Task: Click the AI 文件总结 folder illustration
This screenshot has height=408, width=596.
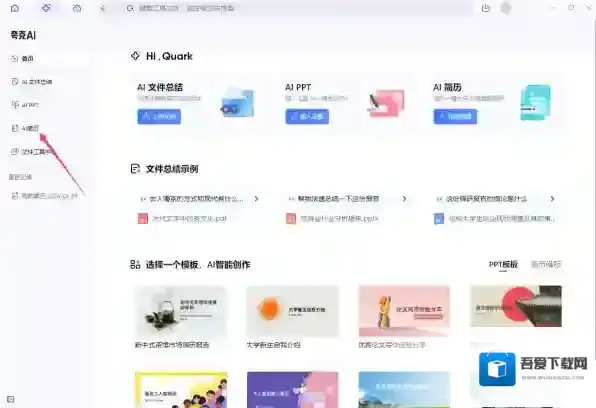Action: pyautogui.click(x=237, y=103)
